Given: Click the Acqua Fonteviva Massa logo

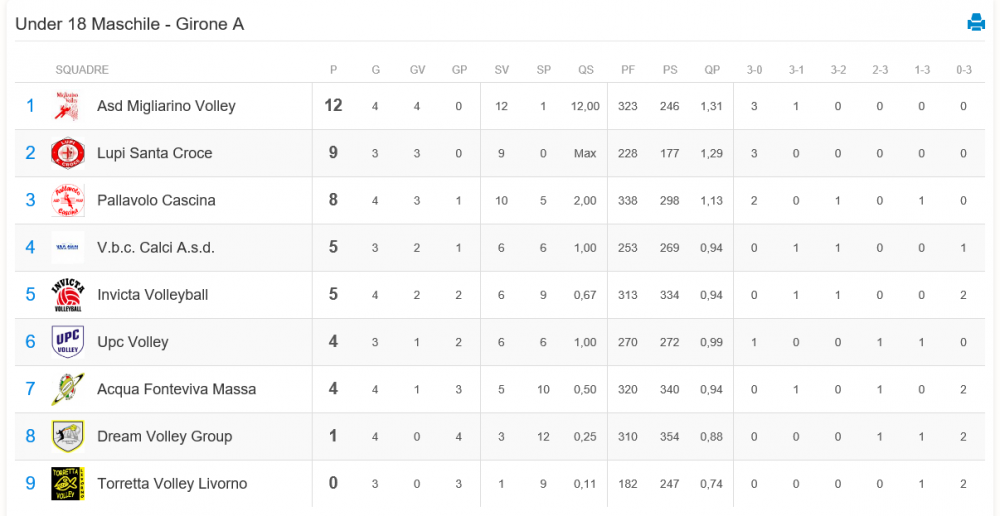Looking at the screenshot, I should (67, 389).
